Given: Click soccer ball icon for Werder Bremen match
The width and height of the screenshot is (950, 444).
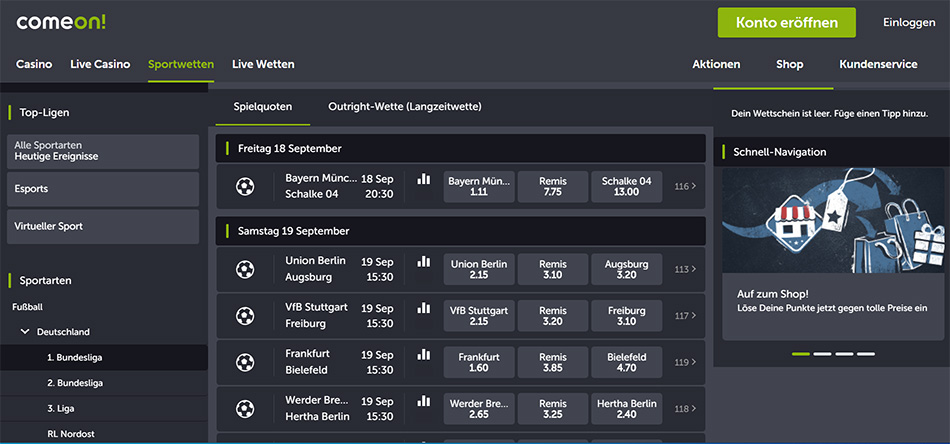Looking at the screenshot, I should click(x=245, y=409).
